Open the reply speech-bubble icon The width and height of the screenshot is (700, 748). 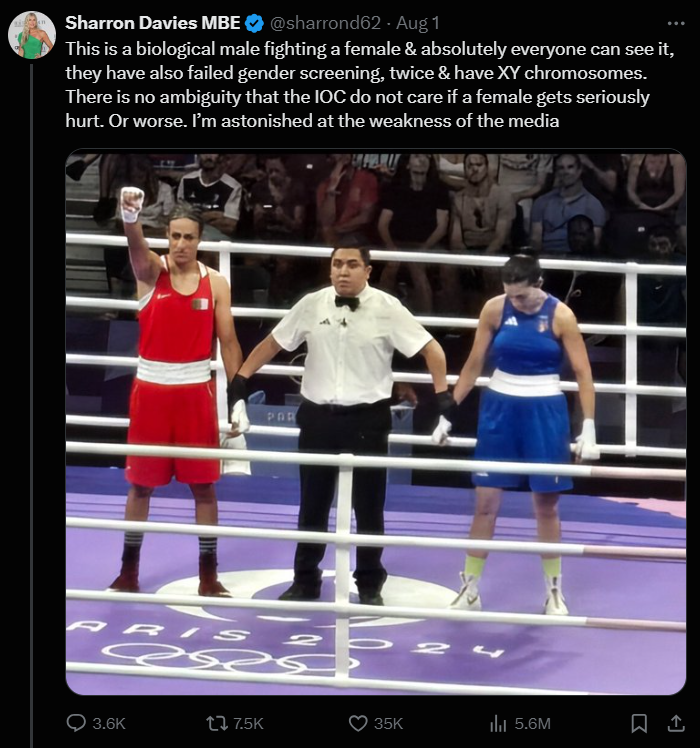pyautogui.click(x=76, y=723)
